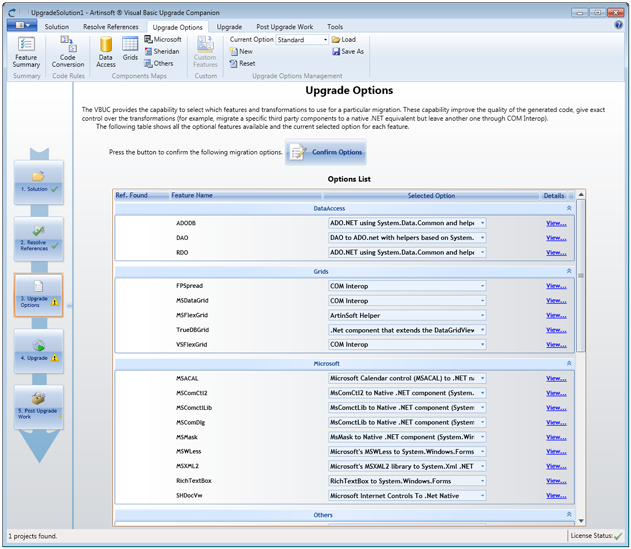Open help question mark icon
The height and width of the screenshot is (549, 631).
point(619,25)
